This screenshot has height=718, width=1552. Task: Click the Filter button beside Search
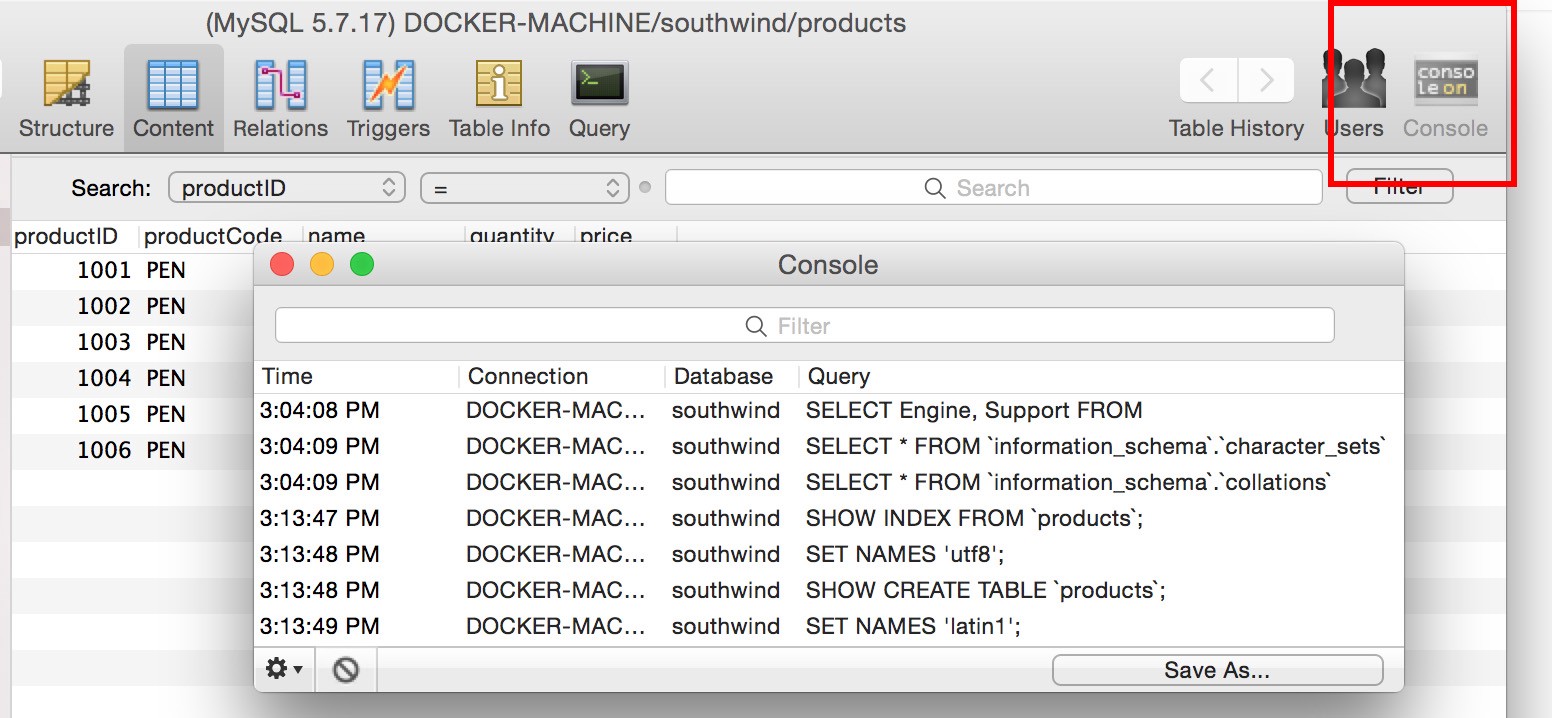1399,187
